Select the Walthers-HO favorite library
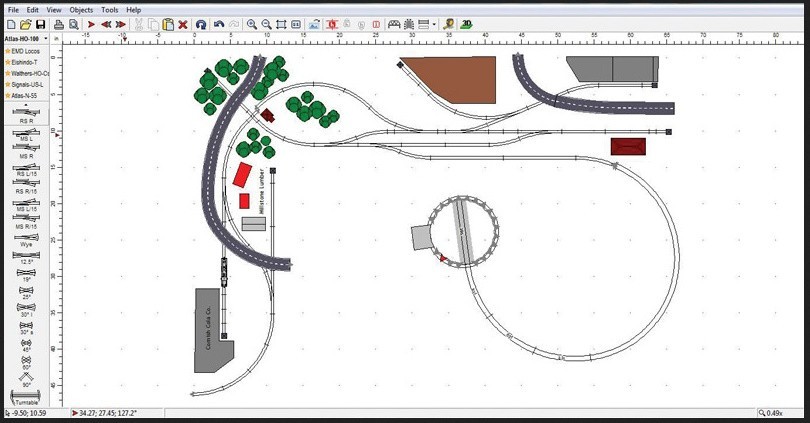This screenshot has width=810, height=423. (x=28, y=73)
